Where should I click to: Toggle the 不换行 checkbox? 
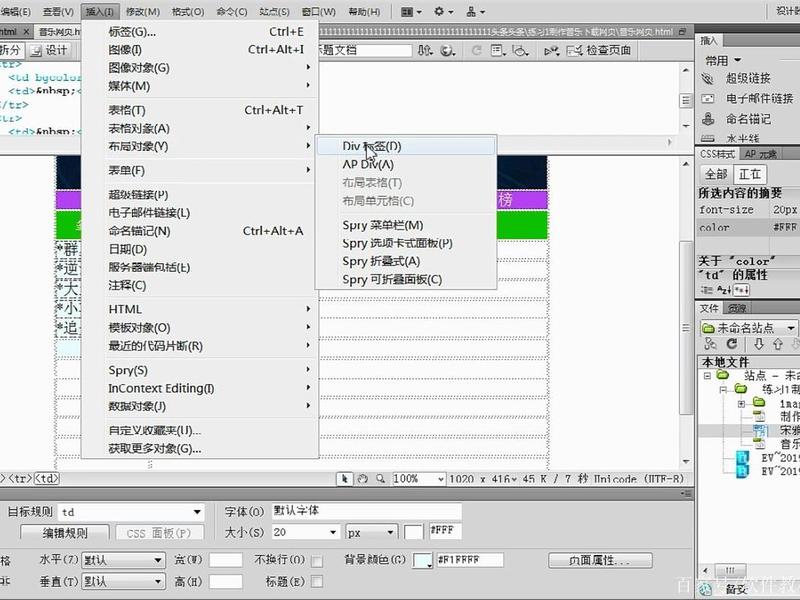317,561
